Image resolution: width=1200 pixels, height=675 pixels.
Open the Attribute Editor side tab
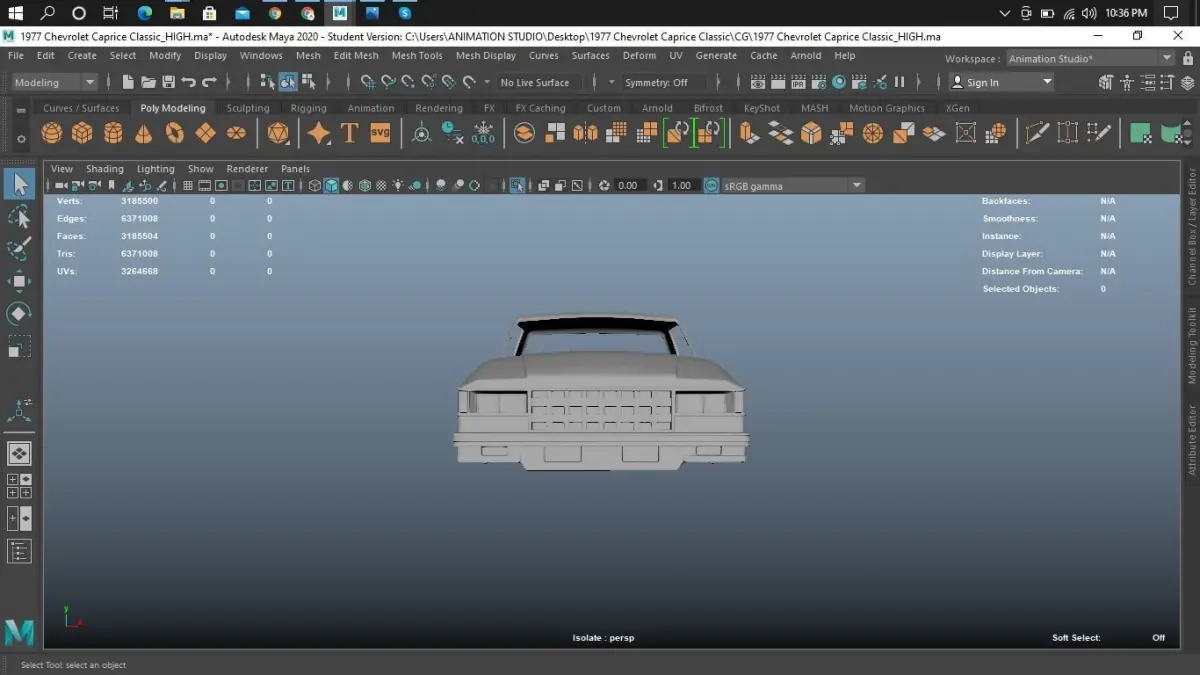(1191, 440)
